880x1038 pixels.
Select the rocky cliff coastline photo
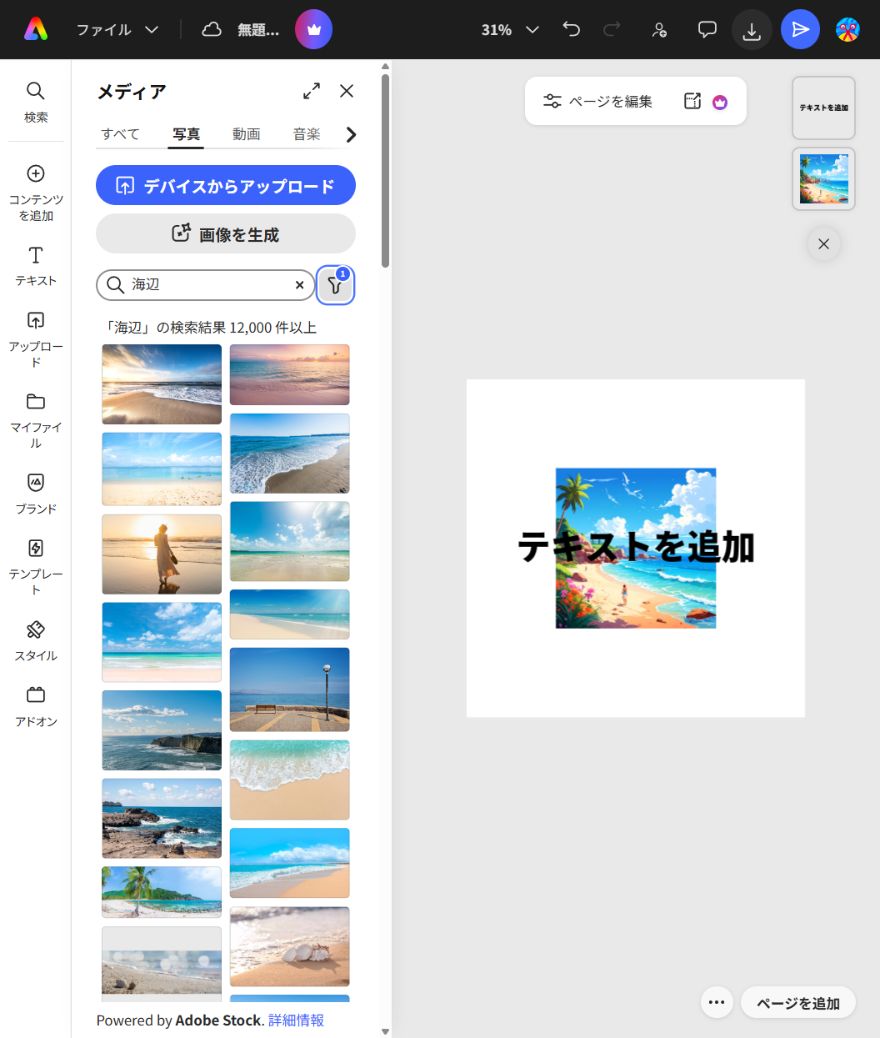pyautogui.click(x=162, y=730)
